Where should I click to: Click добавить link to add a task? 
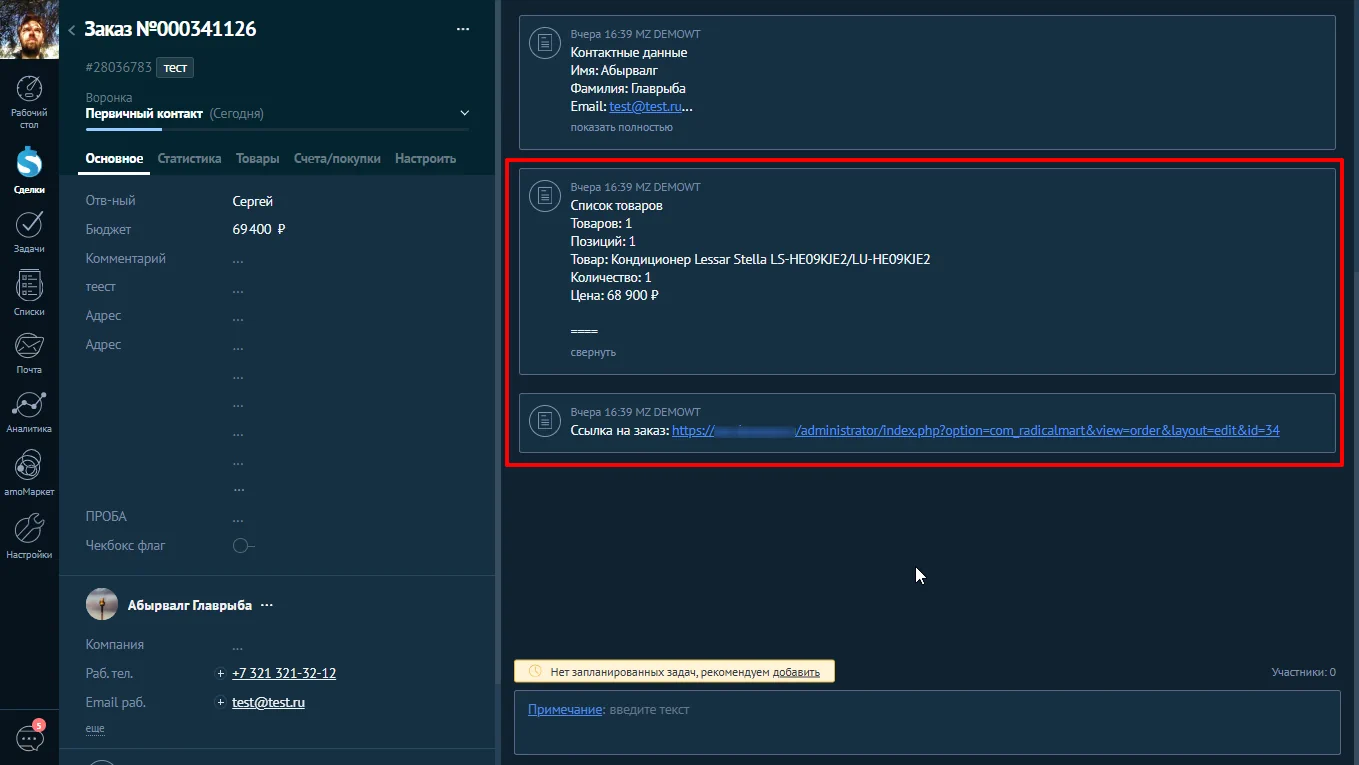pos(796,672)
